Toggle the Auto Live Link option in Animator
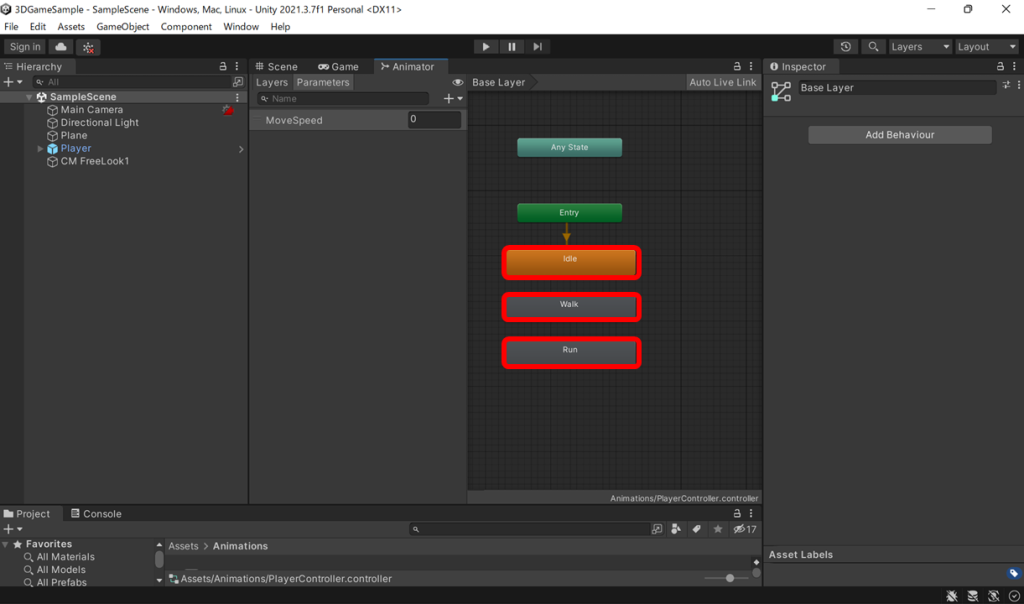The width and height of the screenshot is (1024, 604). point(722,81)
